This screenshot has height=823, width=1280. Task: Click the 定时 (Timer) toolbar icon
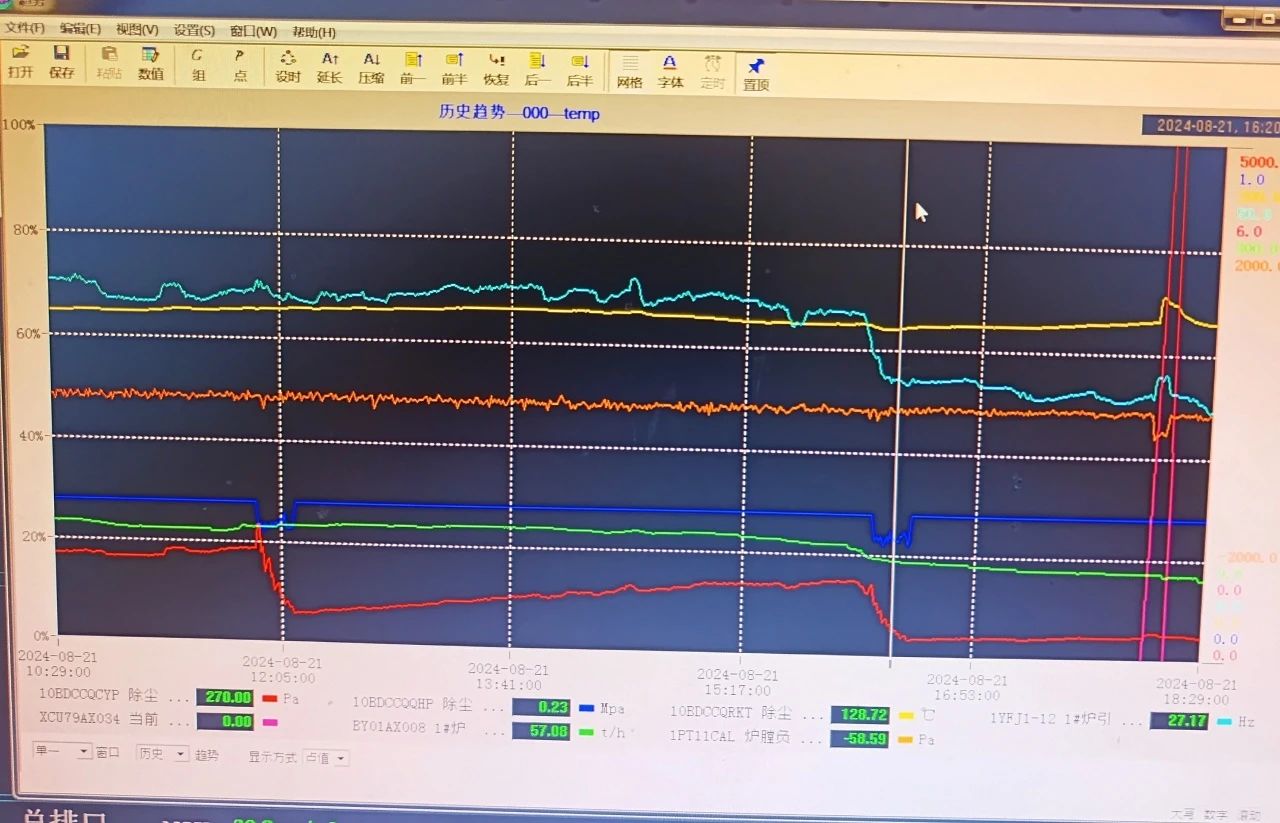pyautogui.click(x=712, y=73)
